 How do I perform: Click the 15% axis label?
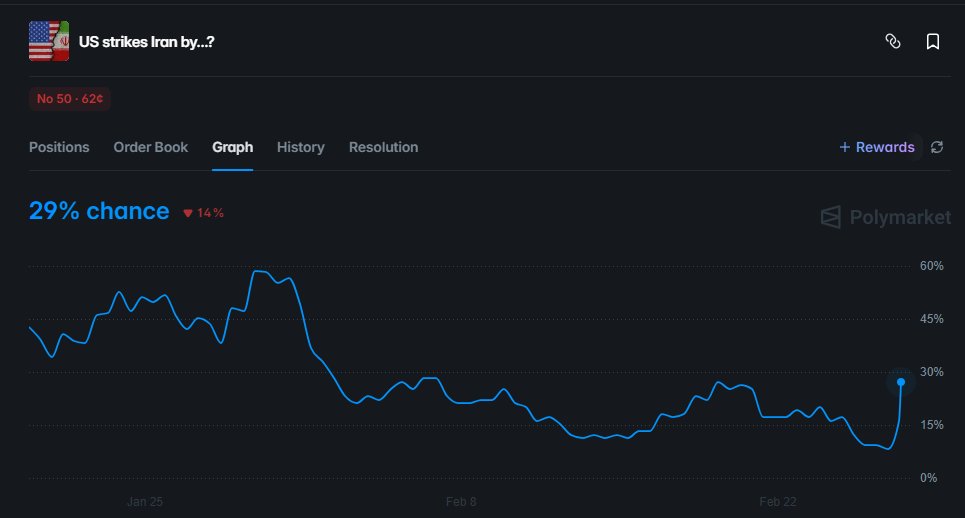[x=931, y=424]
